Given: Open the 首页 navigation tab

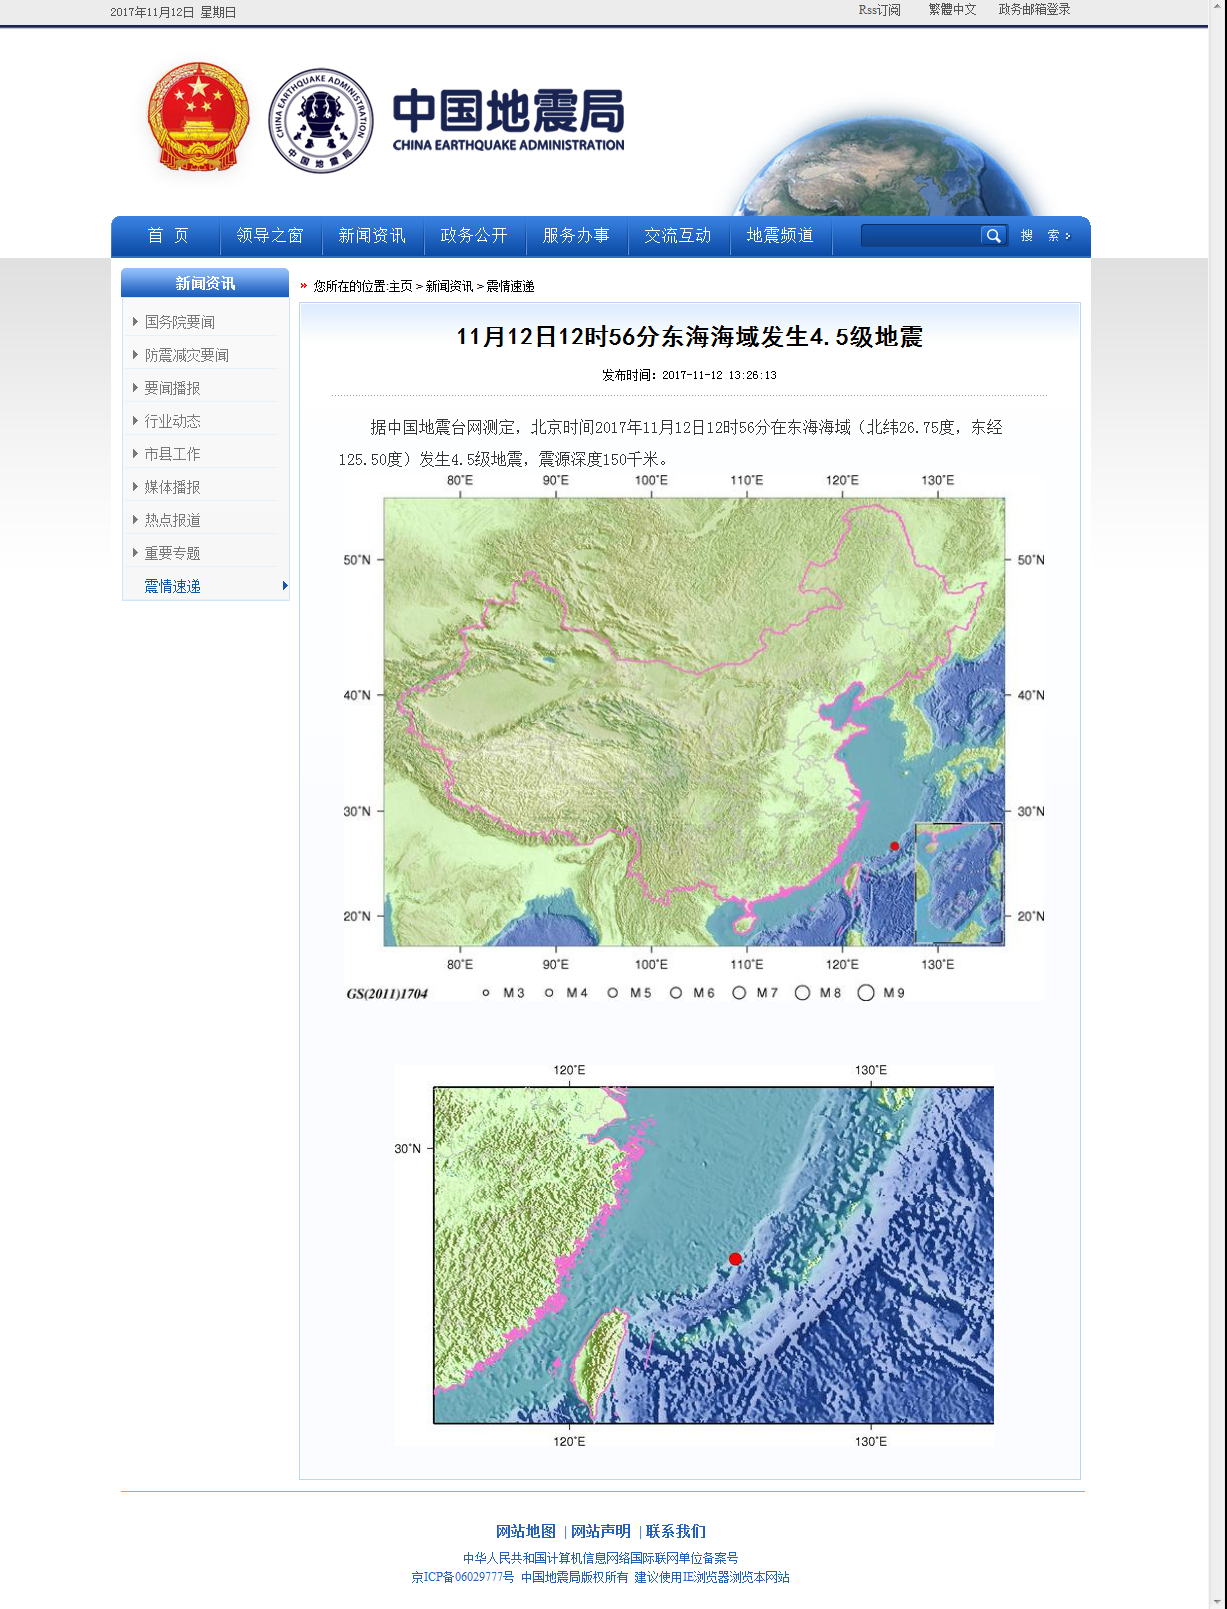Looking at the screenshot, I should coord(168,236).
